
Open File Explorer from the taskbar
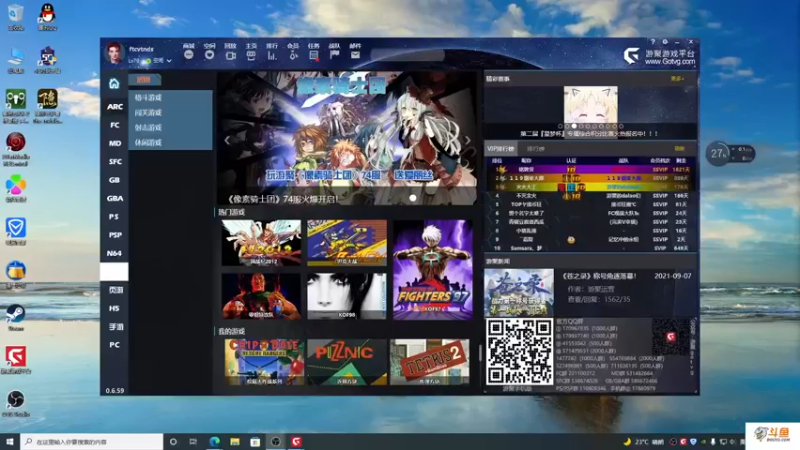pos(235,441)
